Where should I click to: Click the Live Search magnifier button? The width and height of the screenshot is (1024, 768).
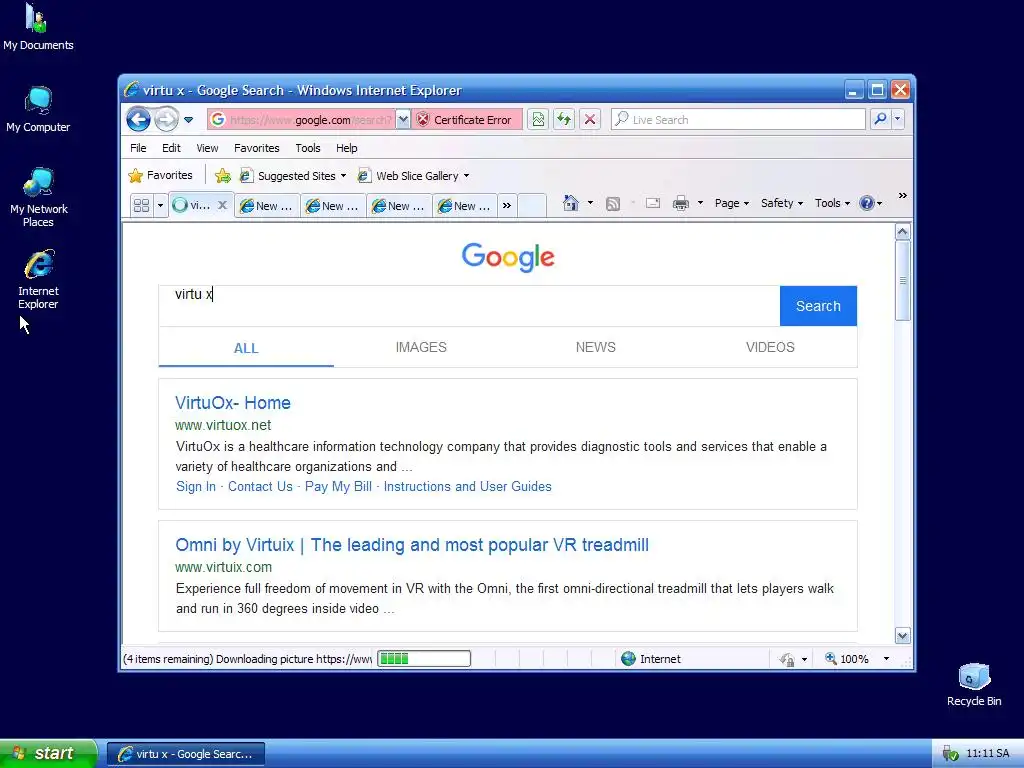(880, 120)
